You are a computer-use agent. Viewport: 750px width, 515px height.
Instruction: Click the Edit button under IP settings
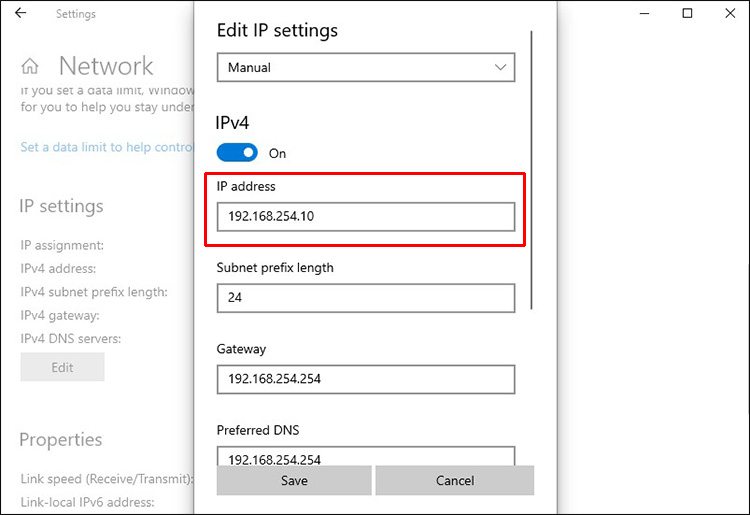point(62,367)
